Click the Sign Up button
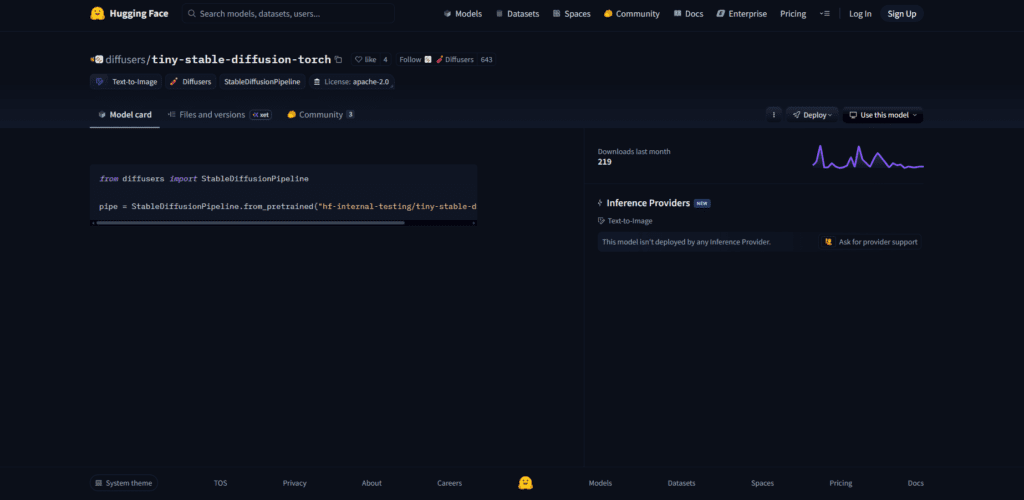The image size is (1024, 500). (x=901, y=14)
